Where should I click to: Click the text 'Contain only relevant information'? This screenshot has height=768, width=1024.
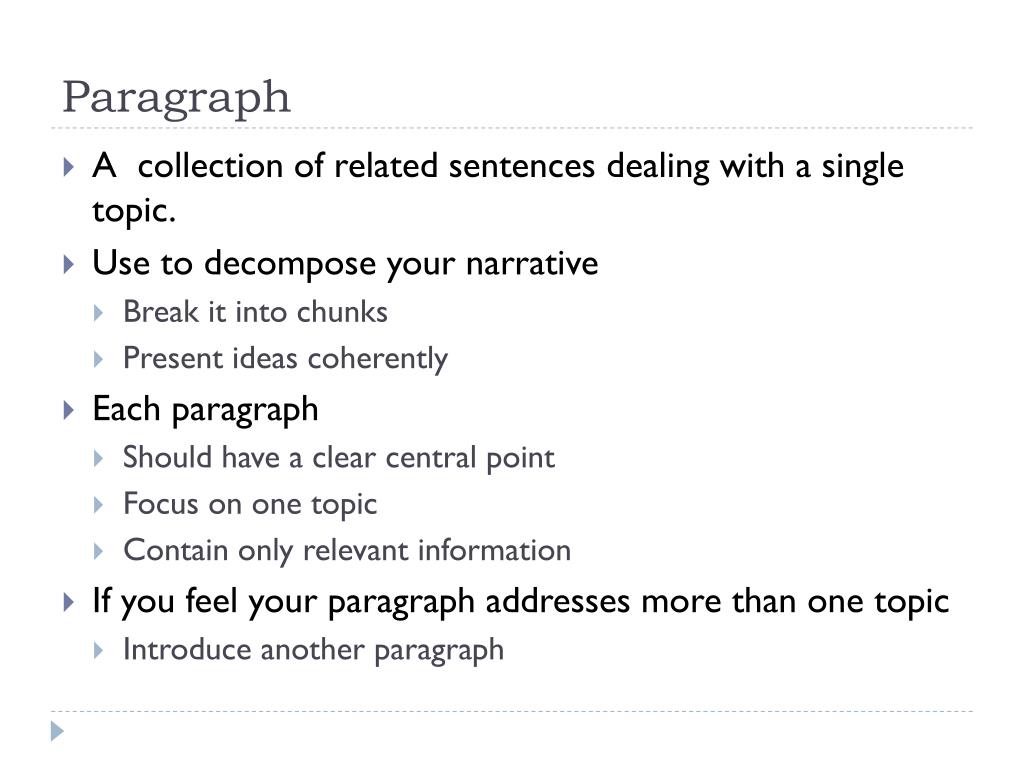point(347,551)
